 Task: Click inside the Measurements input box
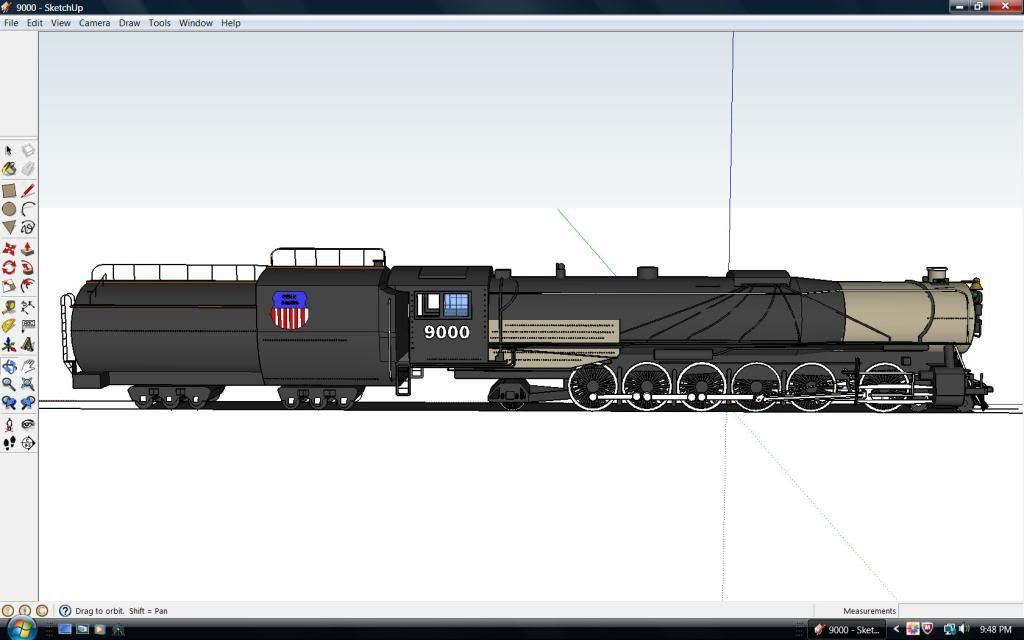(961, 611)
